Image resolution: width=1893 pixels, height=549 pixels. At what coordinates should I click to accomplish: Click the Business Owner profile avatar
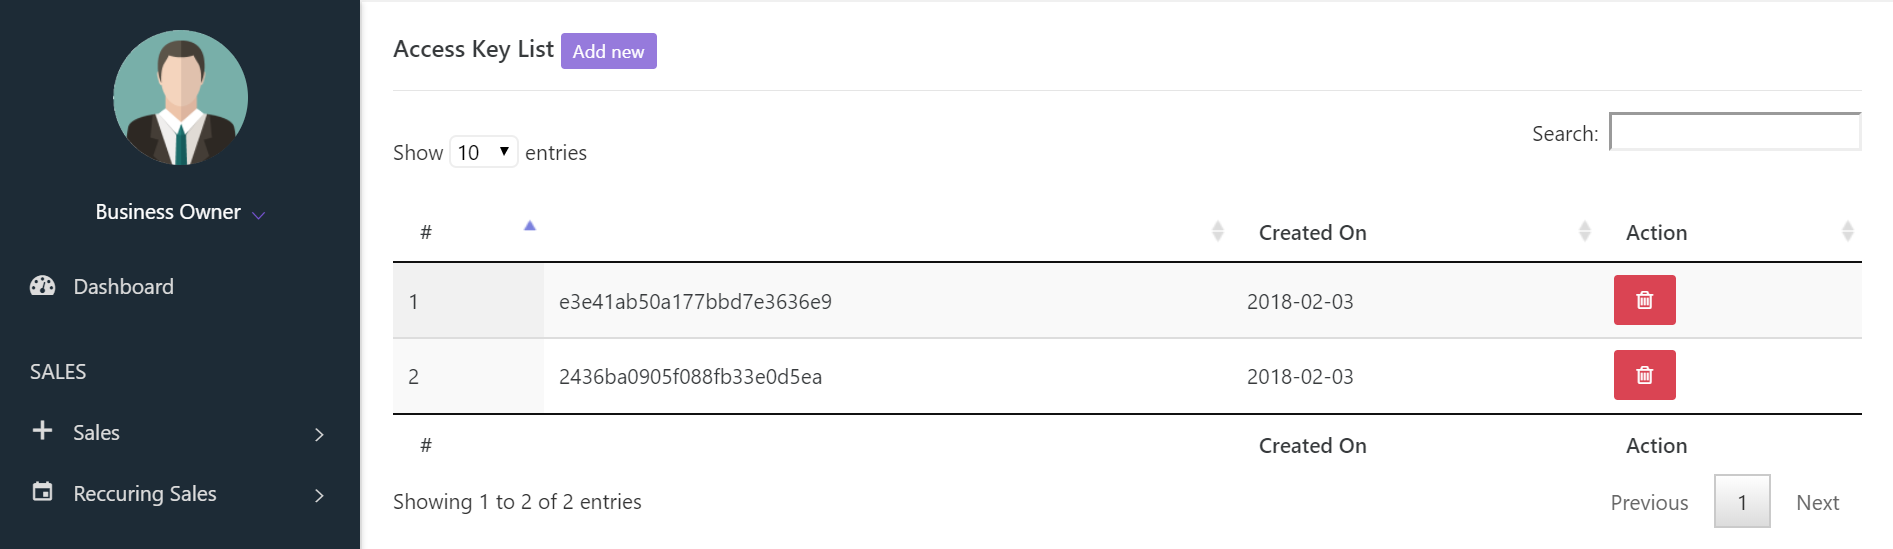click(180, 98)
